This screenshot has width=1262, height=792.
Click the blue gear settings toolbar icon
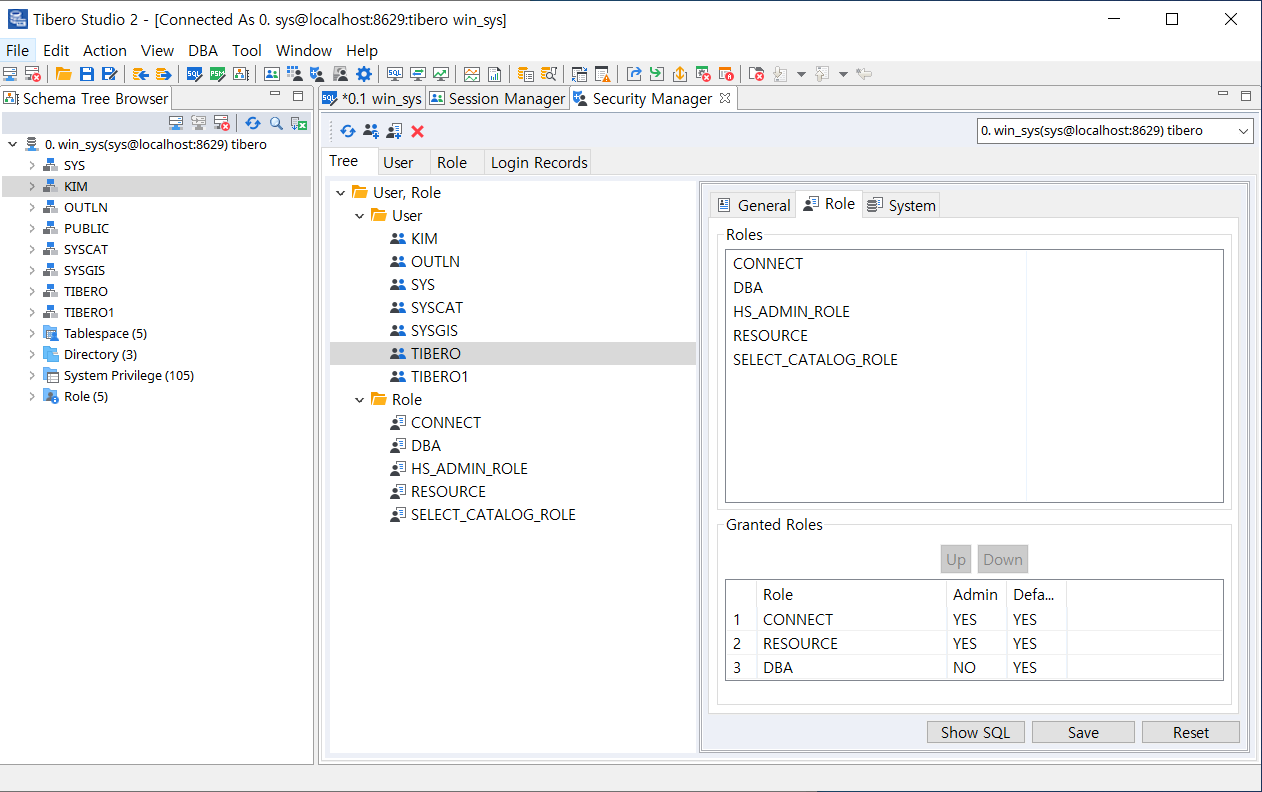(x=363, y=74)
